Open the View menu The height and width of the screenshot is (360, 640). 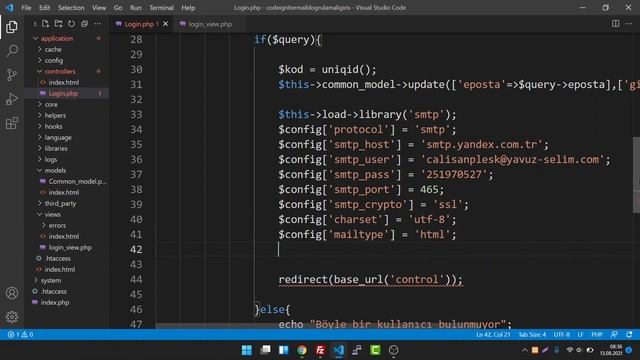[x=99, y=8]
